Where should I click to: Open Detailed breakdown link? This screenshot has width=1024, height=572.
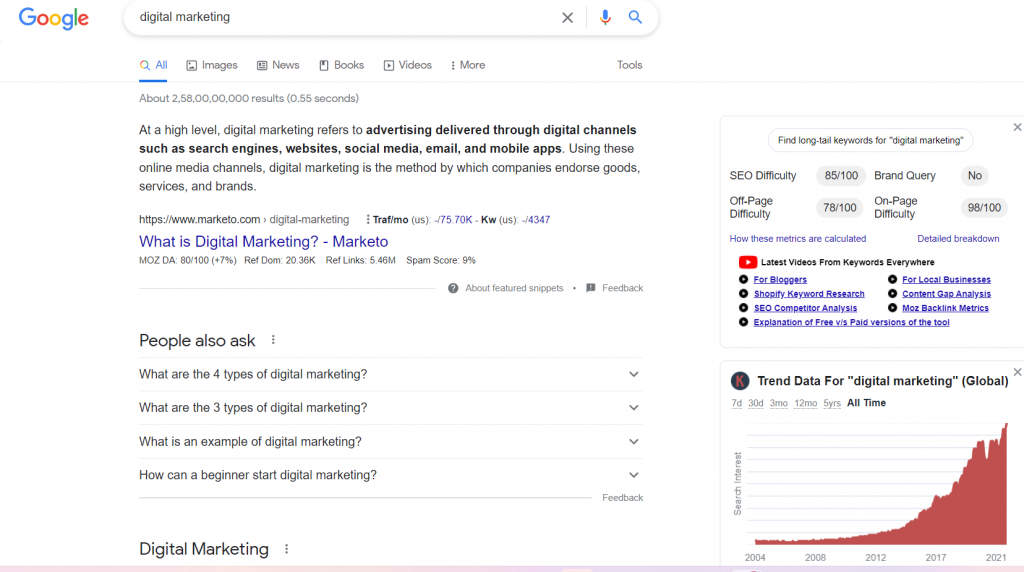coord(958,239)
